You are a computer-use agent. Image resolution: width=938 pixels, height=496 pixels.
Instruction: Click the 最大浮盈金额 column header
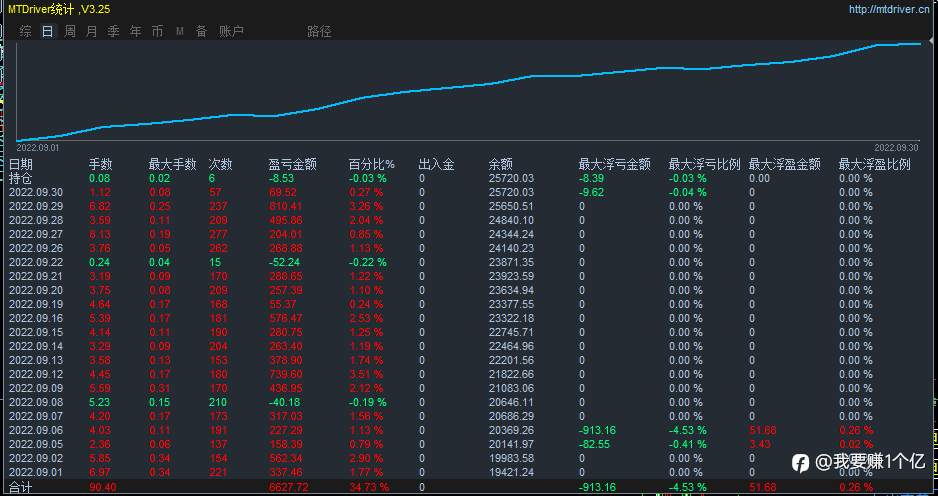785,164
